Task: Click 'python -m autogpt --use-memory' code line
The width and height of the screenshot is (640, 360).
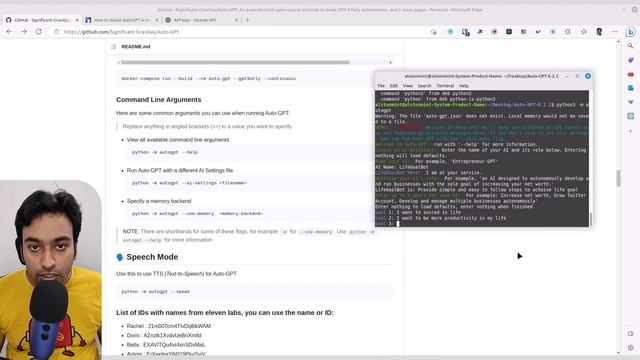Action: 197,213
